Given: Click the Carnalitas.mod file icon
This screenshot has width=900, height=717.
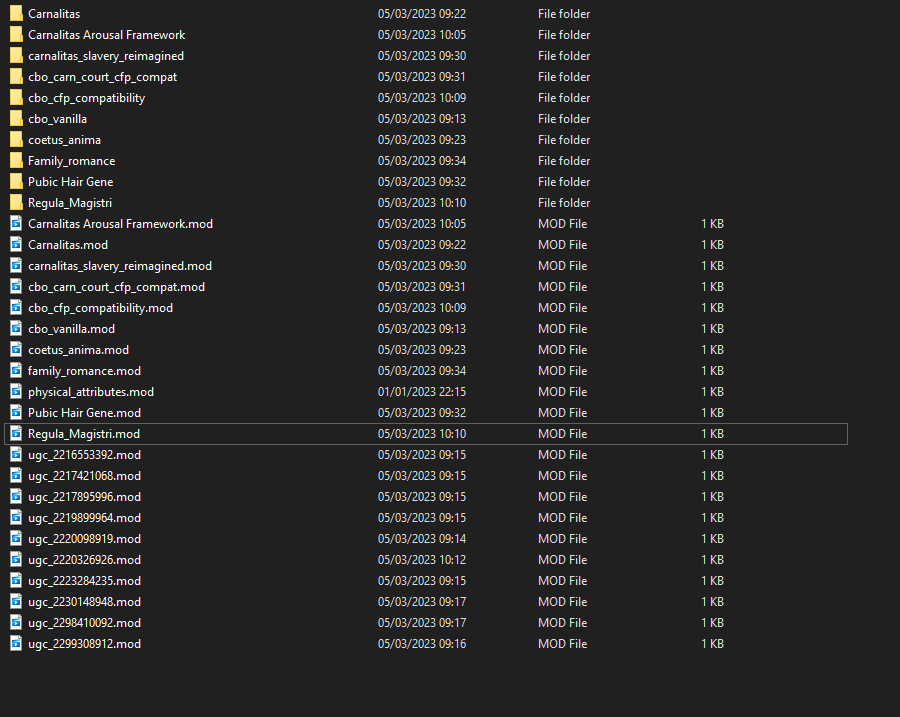Looking at the screenshot, I should [16, 244].
